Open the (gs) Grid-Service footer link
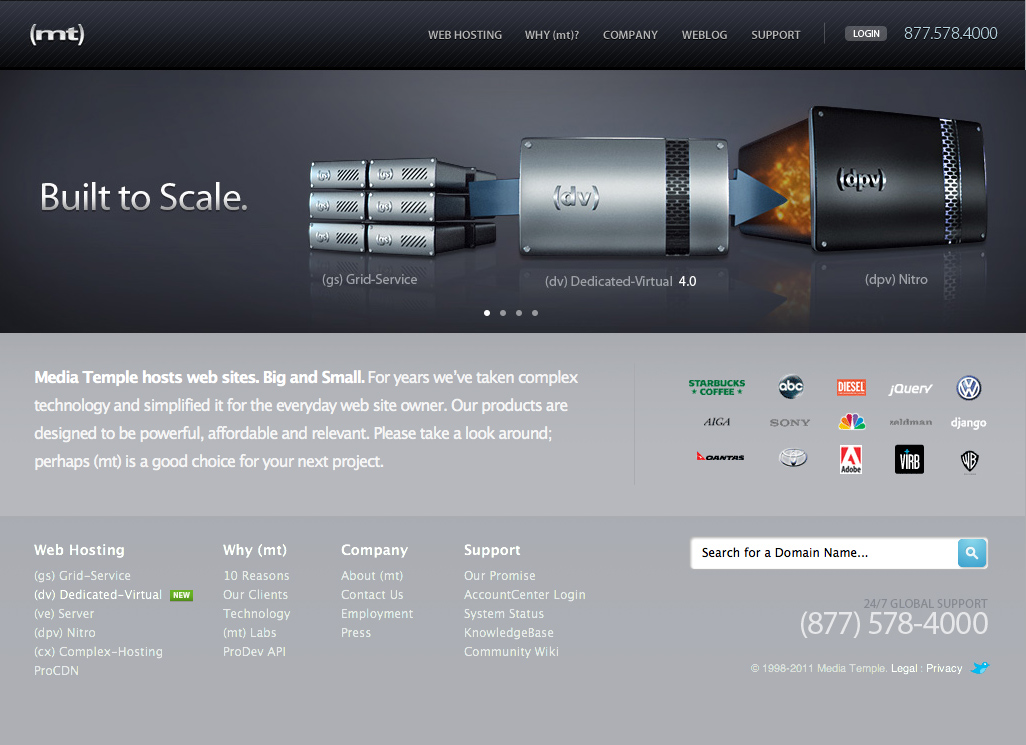The height and width of the screenshot is (745, 1026). pos(82,576)
